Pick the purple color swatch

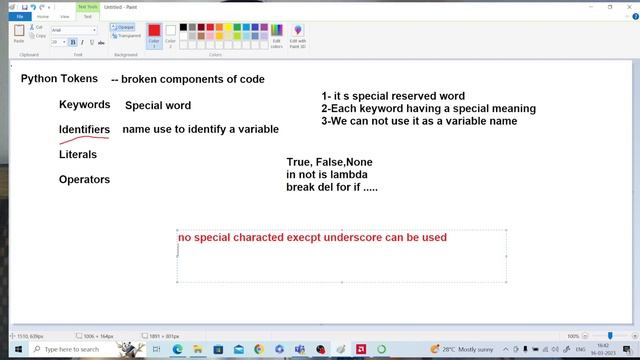(264, 27)
